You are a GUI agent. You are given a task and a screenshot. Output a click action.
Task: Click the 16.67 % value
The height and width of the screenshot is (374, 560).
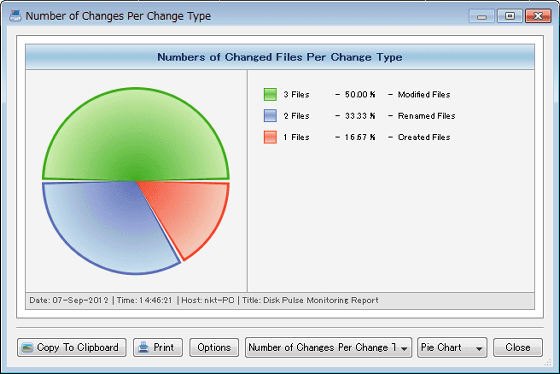point(360,137)
